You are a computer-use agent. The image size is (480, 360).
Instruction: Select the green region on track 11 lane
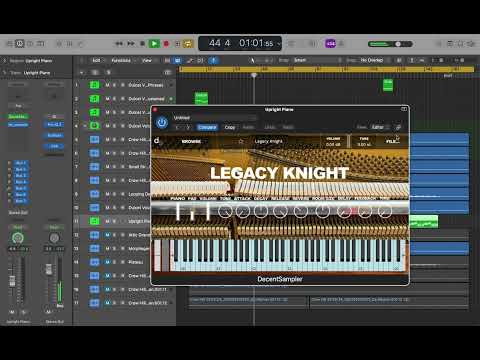click(x=424, y=222)
